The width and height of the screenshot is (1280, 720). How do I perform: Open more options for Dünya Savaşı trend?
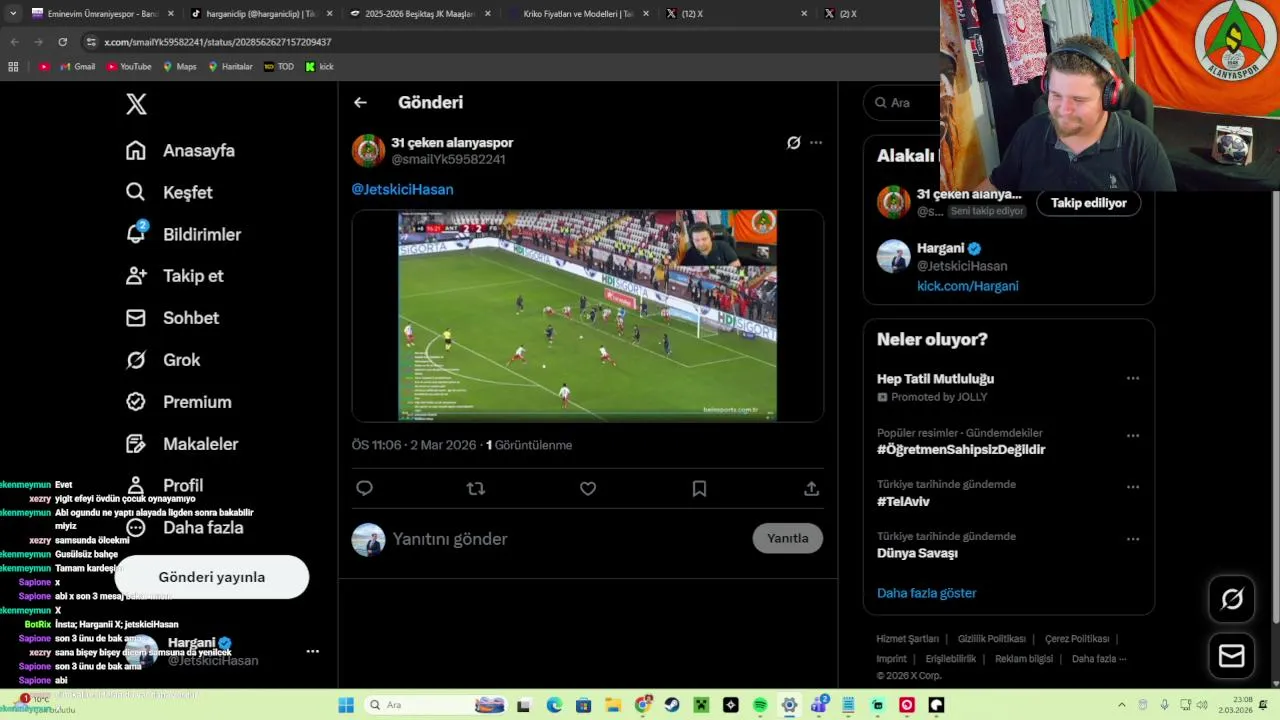1133,539
